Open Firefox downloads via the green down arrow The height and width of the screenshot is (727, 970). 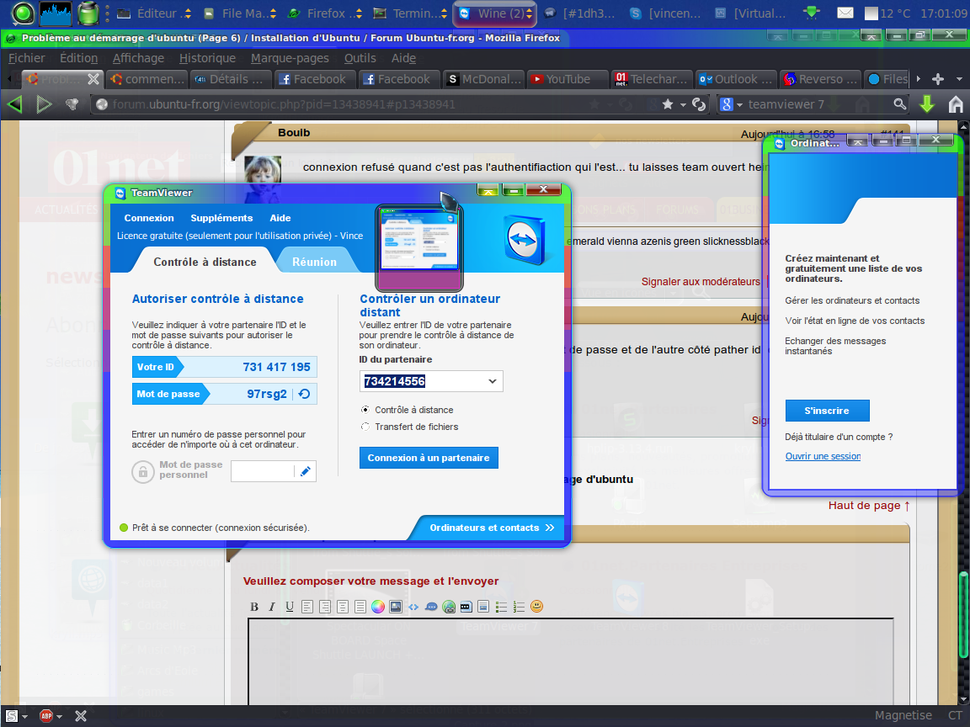coord(927,105)
